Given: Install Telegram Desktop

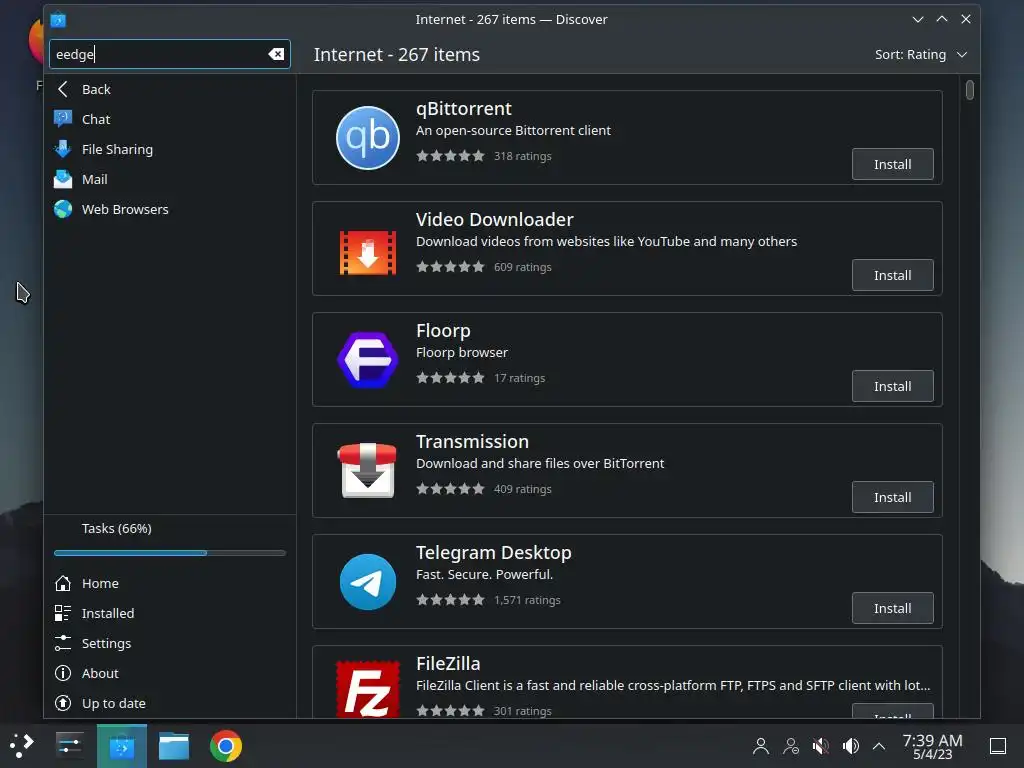Looking at the screenshot, I should tap(893, 609).
